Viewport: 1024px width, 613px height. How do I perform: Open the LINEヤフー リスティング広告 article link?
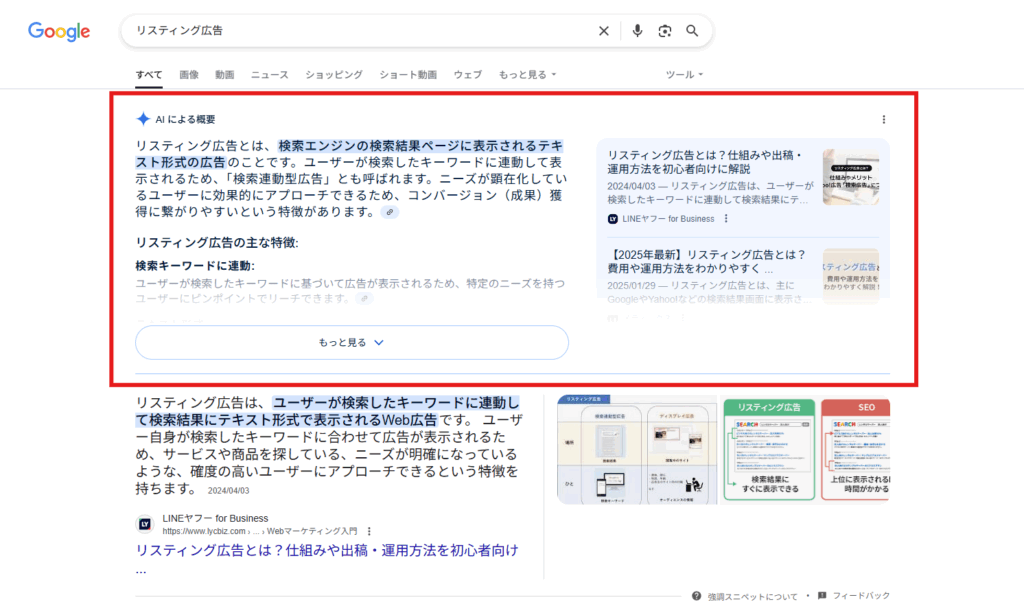pyautogui.click(x=325, y=550)
